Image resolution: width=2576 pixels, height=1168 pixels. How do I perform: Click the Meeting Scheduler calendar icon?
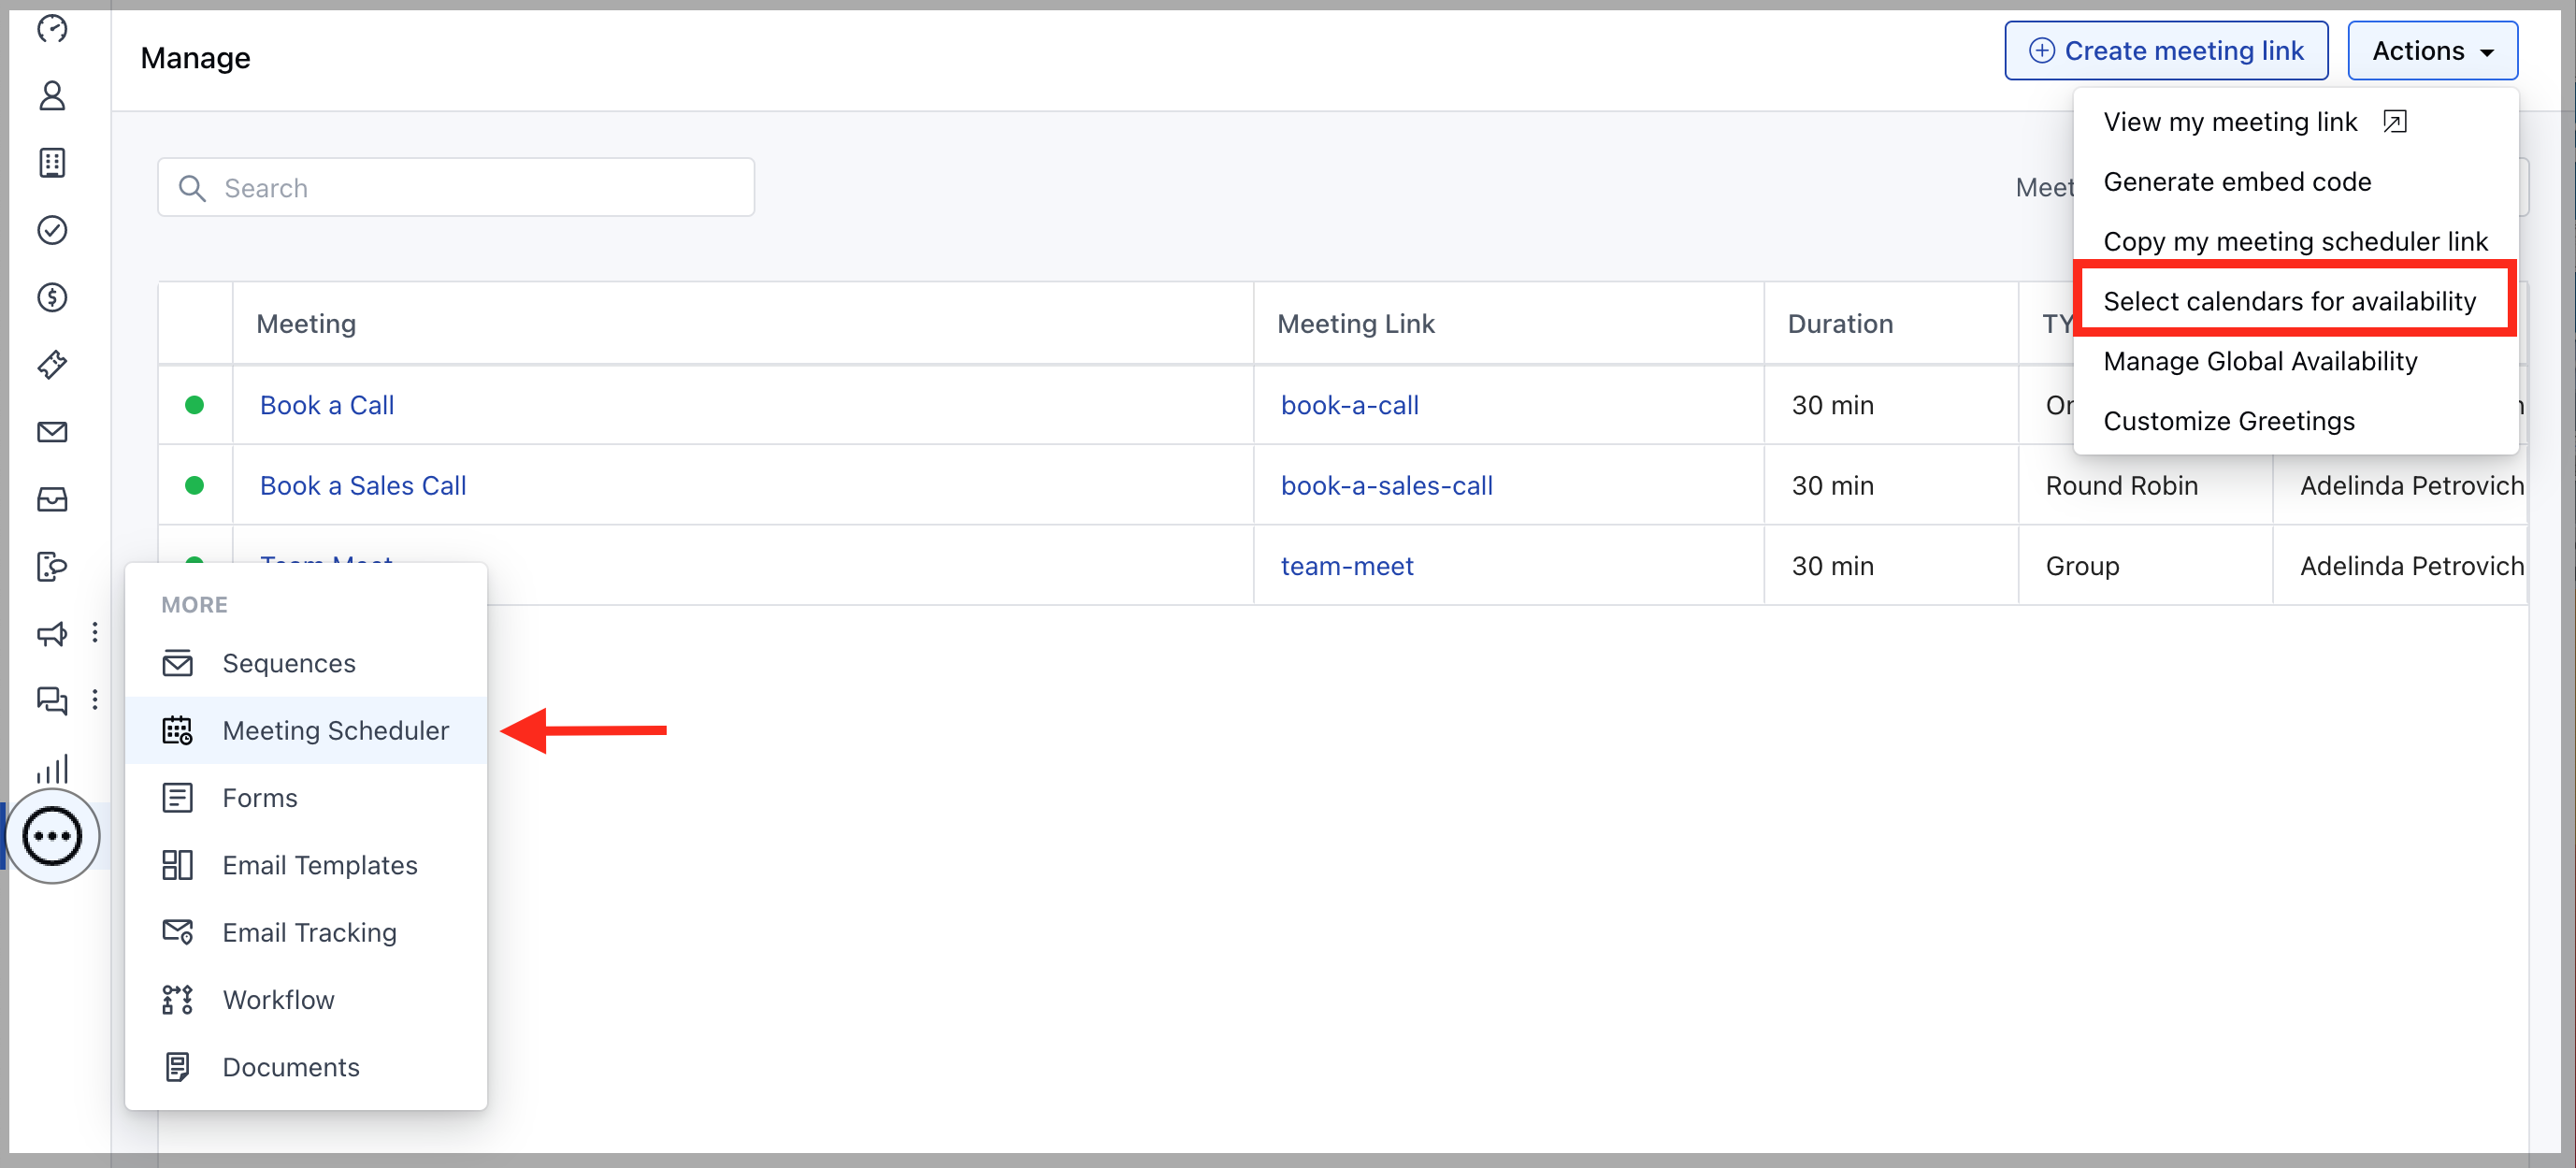coord(177,730)
